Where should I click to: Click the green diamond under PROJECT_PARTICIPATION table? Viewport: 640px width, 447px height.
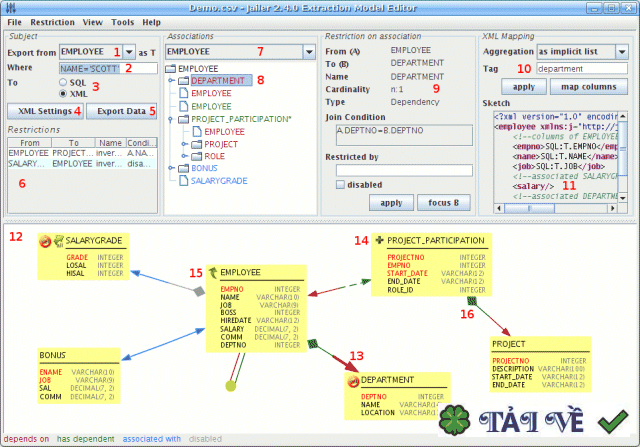coord(472,302)
